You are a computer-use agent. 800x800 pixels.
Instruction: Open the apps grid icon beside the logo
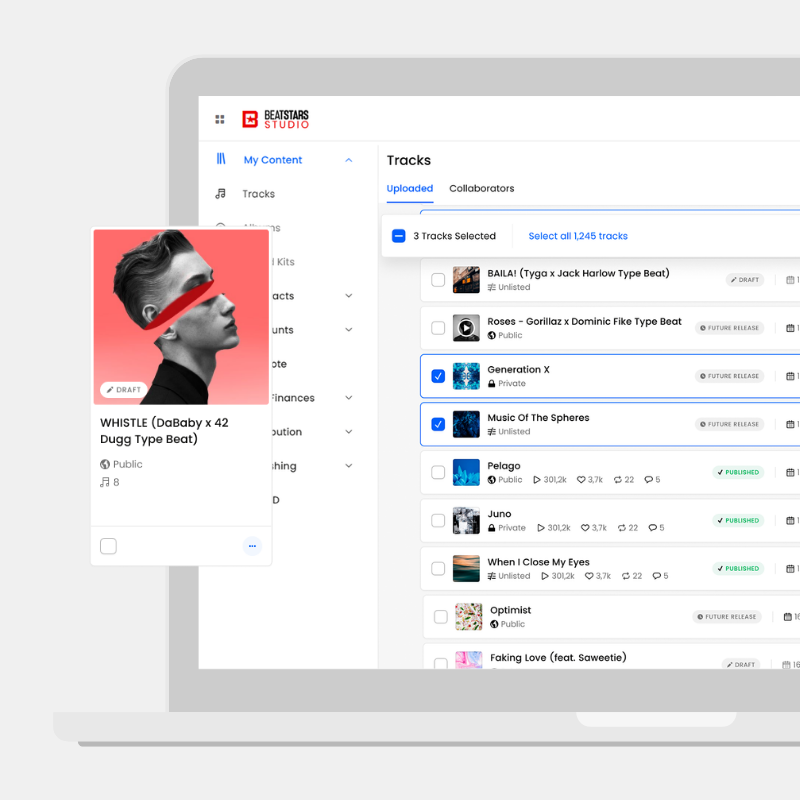(219, 118)
